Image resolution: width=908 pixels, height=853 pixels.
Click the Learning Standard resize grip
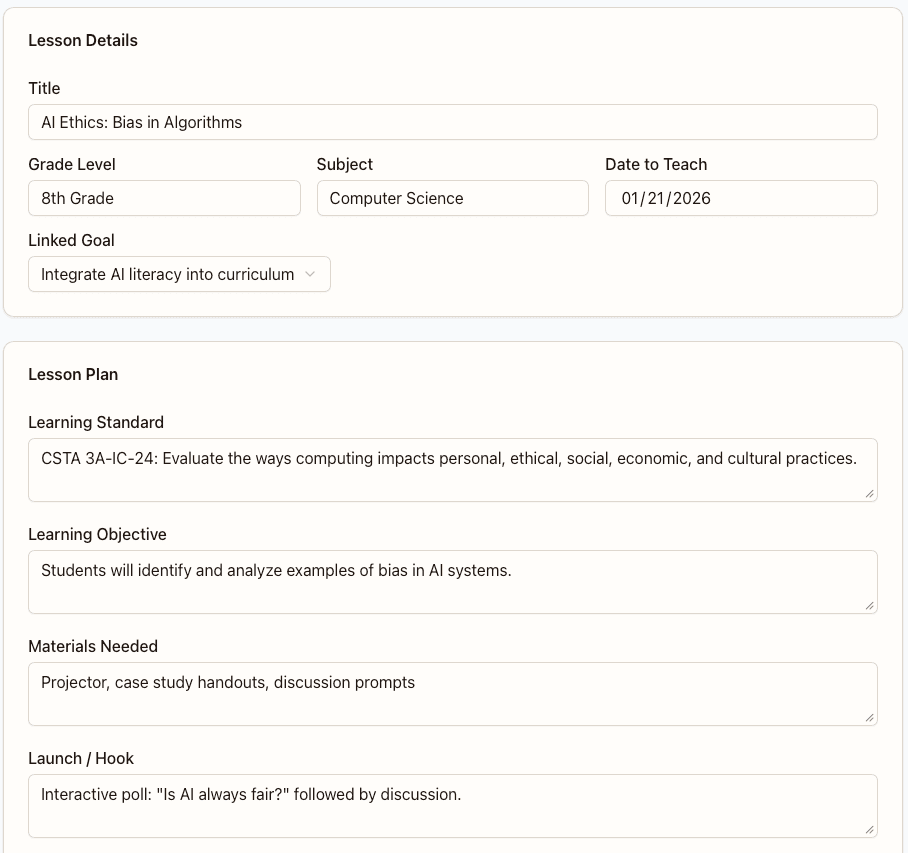869,494
